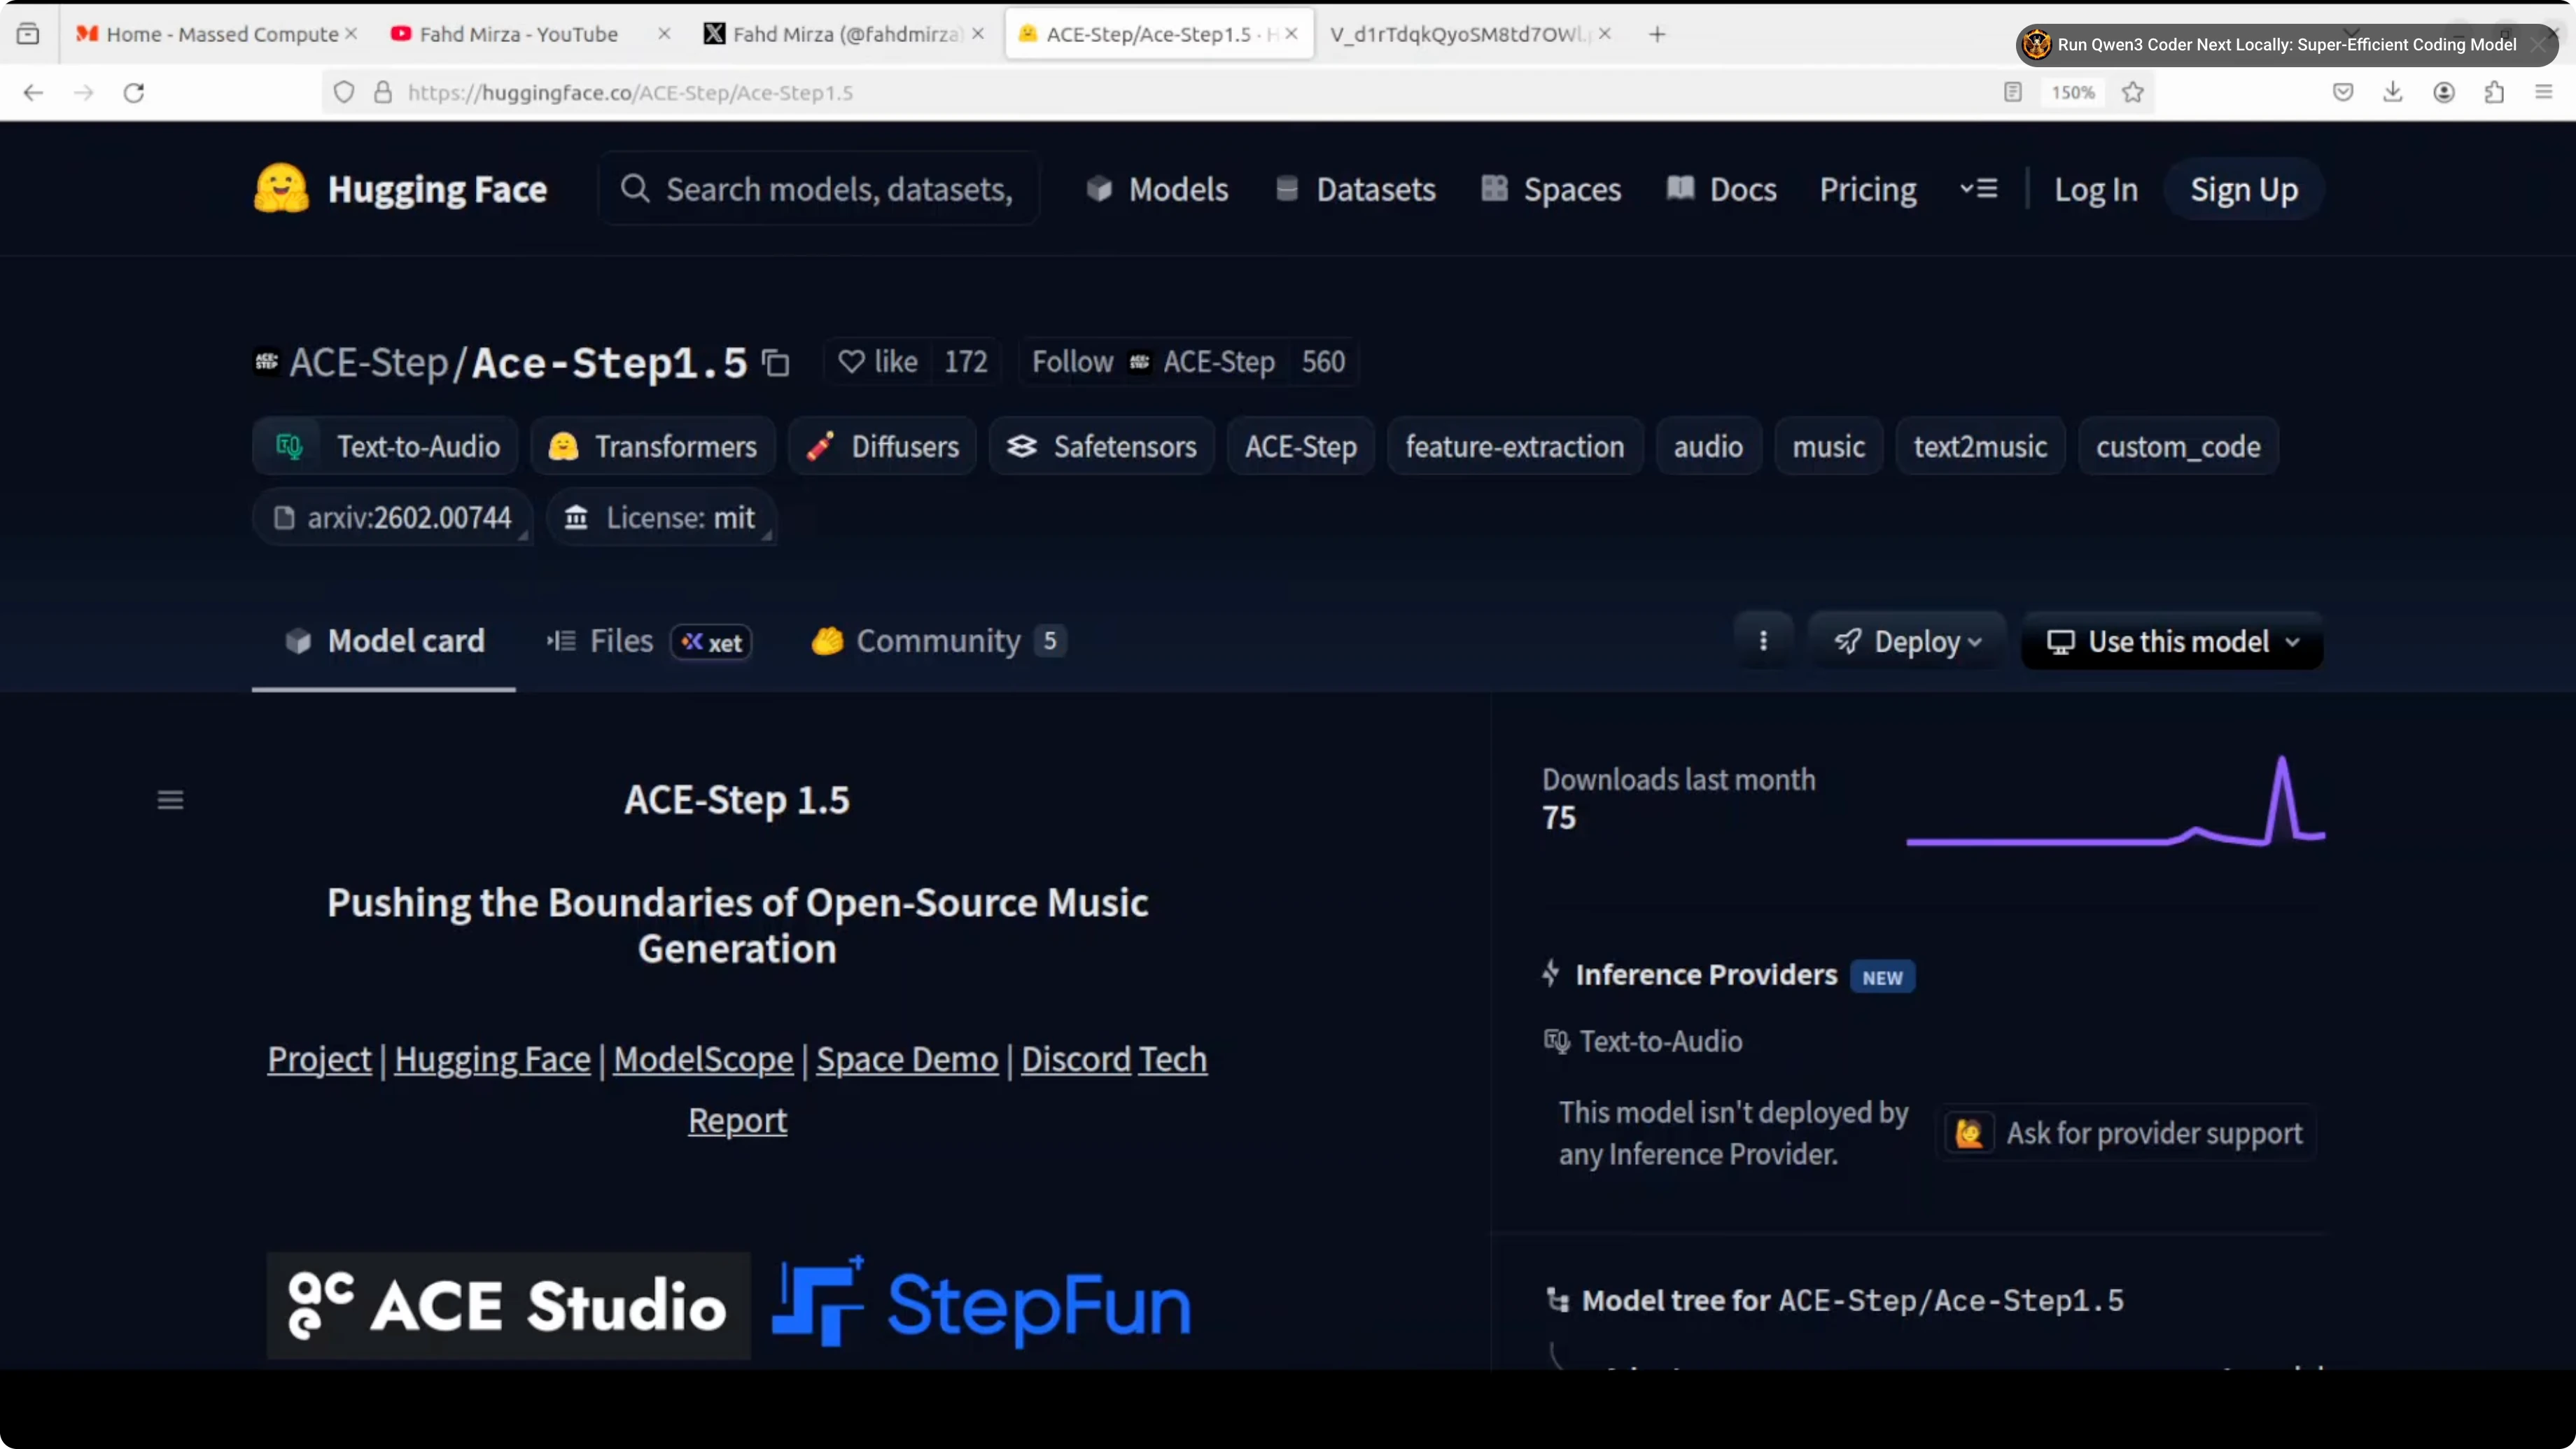Reload the page
Viewport: 2576px width, 1449px height.
(134, 92)
